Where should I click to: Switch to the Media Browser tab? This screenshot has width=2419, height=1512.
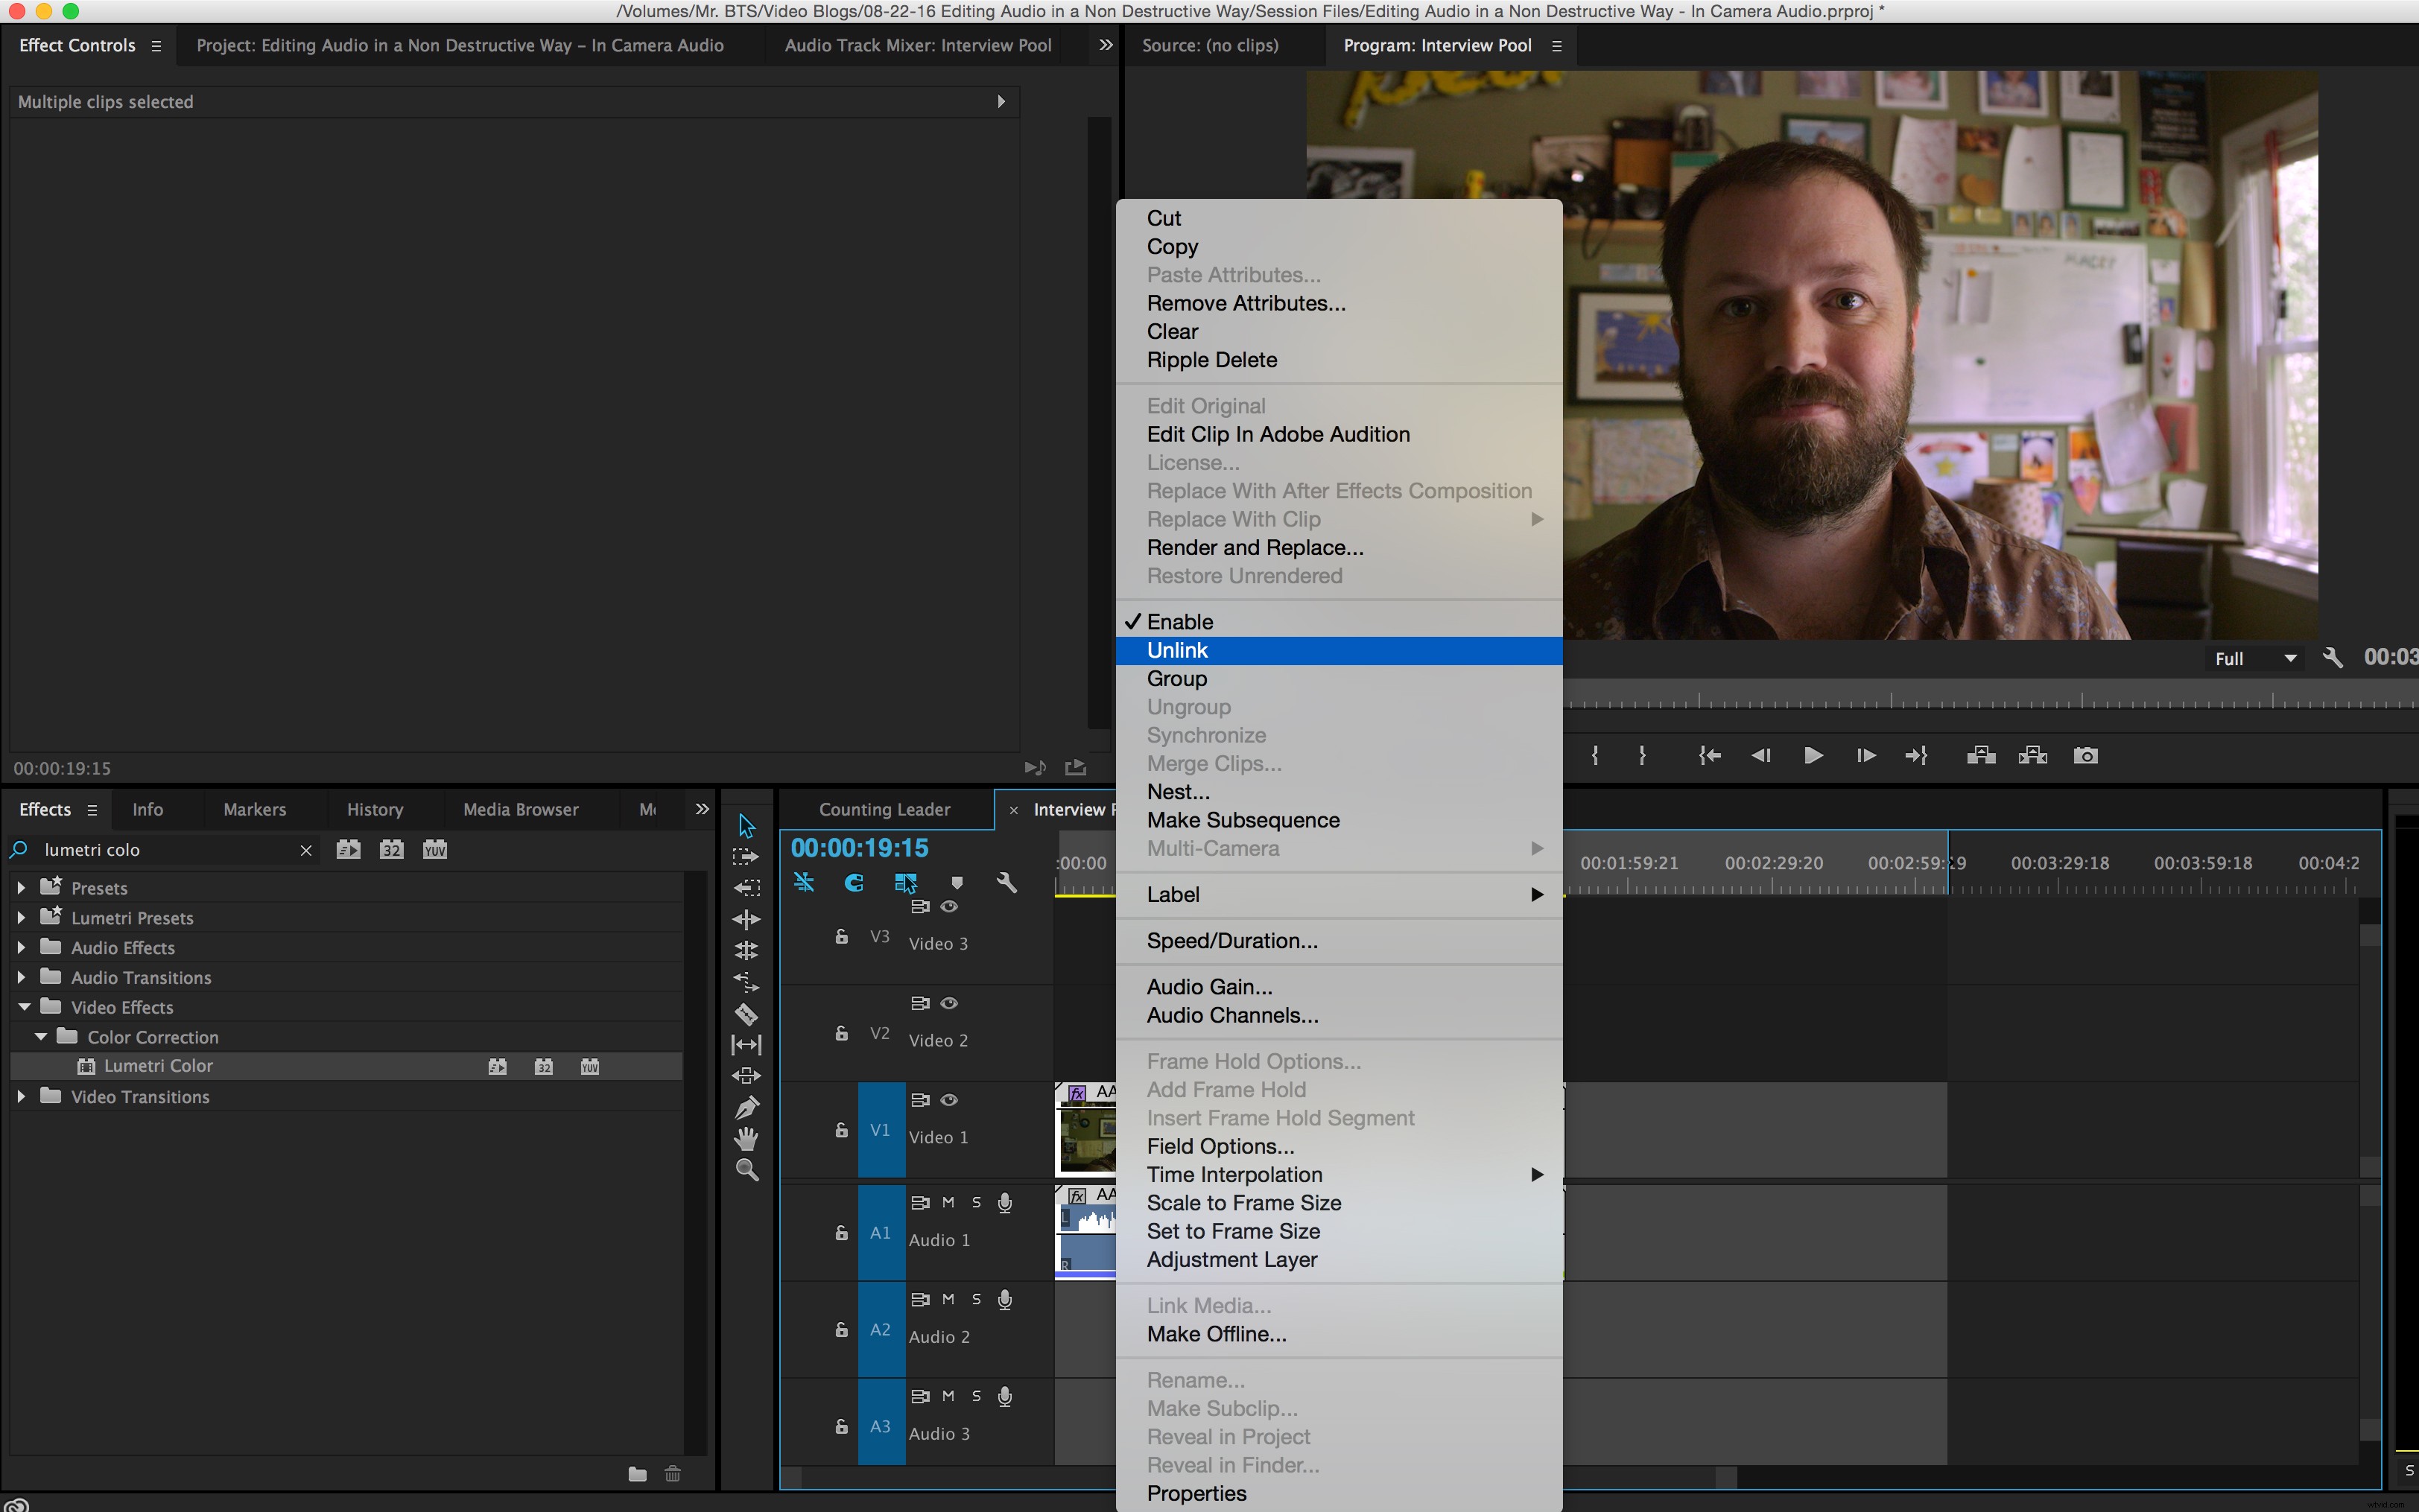point(521,809)
